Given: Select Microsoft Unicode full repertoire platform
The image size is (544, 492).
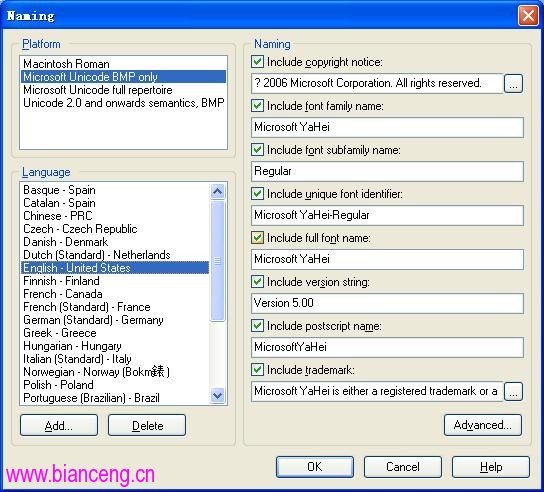Looking at the screenshot, I should click(x=123, y=90).
